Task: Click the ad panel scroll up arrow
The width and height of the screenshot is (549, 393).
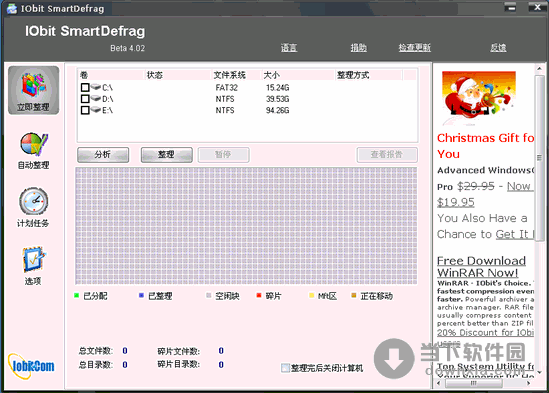Action: pos(539,69)
